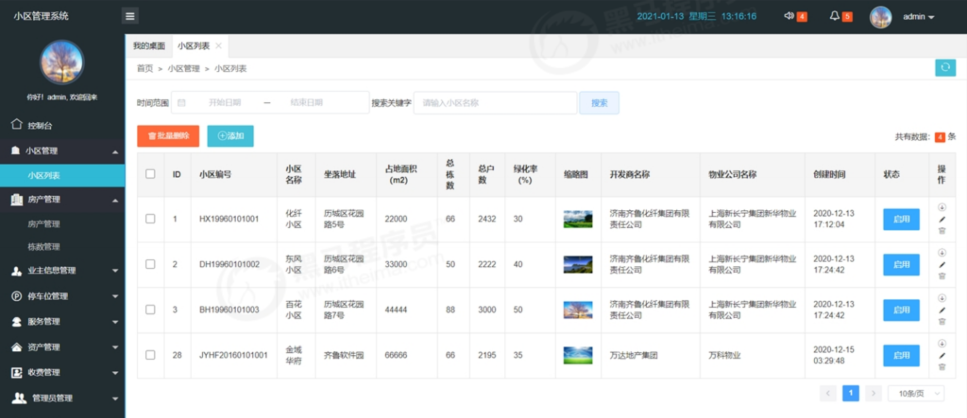Click the refresh icon button
Viewport: 967px width, 418px height.
[945, 67]
